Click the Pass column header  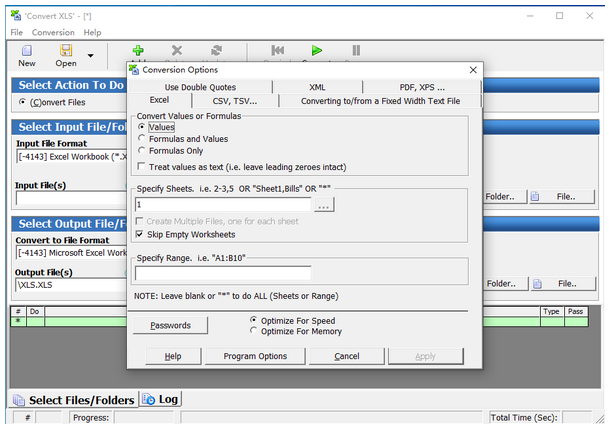point(576,311)
